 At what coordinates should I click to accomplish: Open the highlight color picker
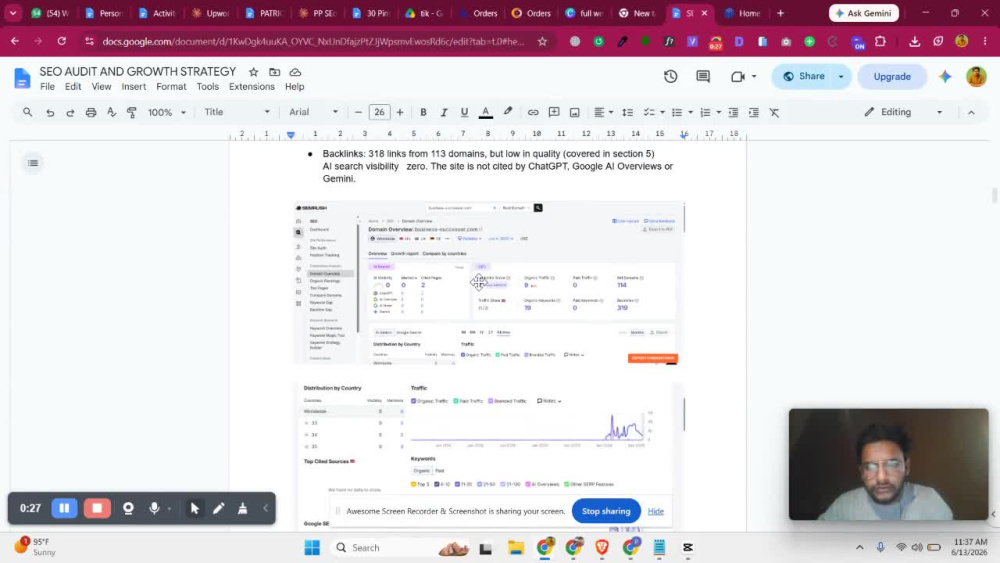[x=508, y=112]
